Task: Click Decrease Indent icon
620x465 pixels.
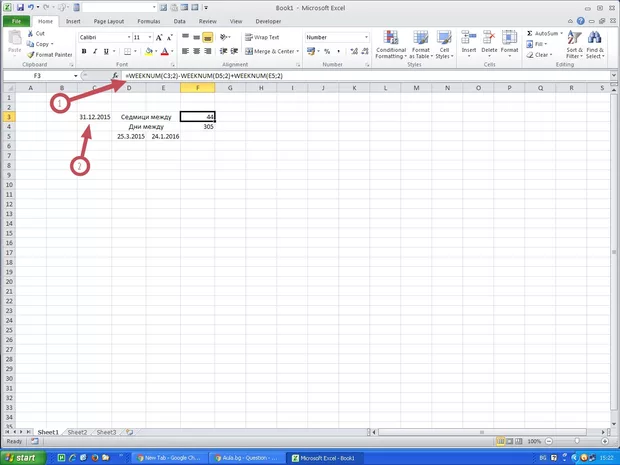Action: 223,51
